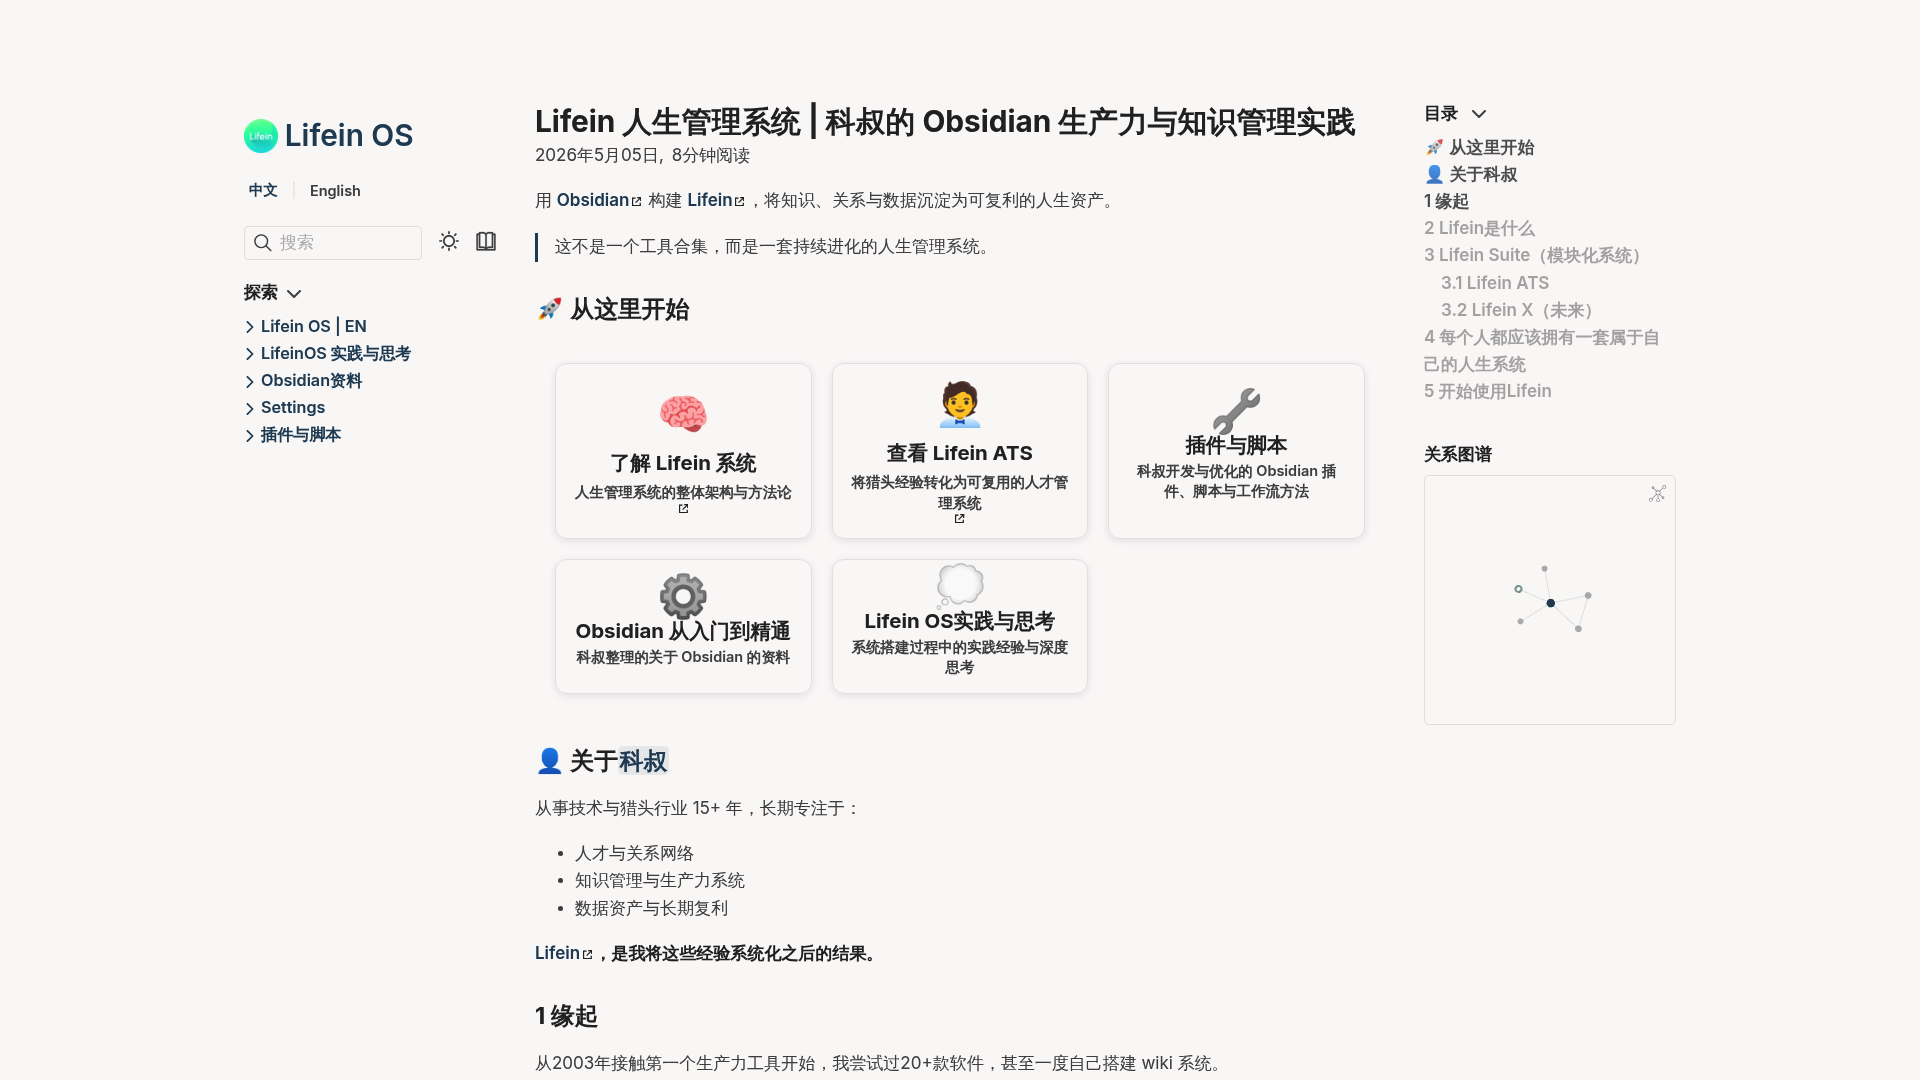Switch language to English
Screen dimensions: 1920x1080
tap(335, 190)
